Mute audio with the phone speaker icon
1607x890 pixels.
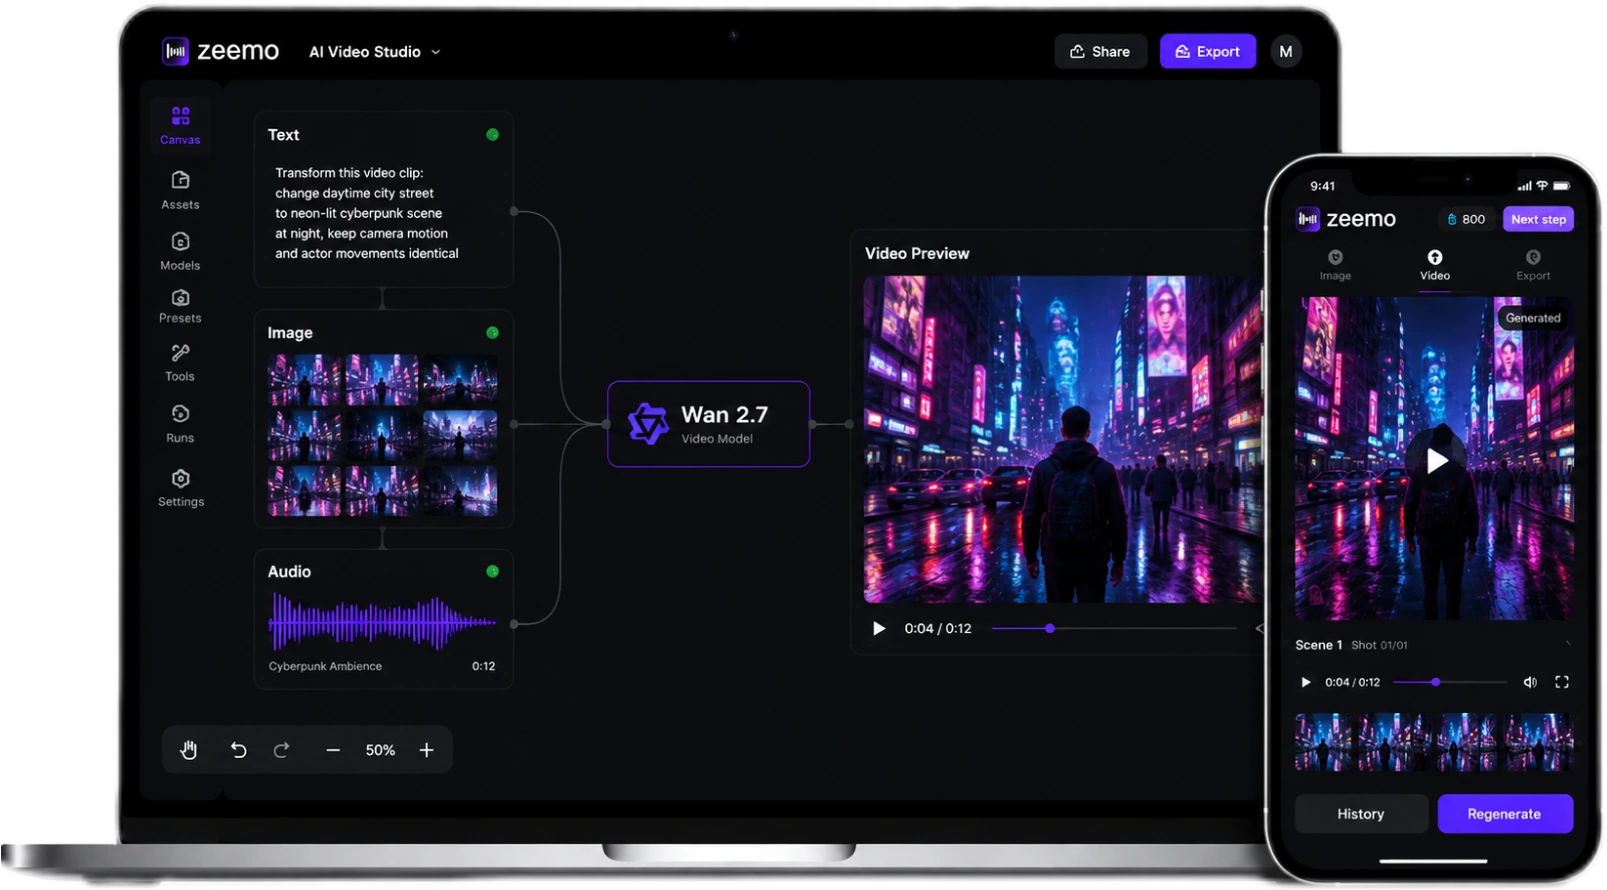(x=1530, y=682)
